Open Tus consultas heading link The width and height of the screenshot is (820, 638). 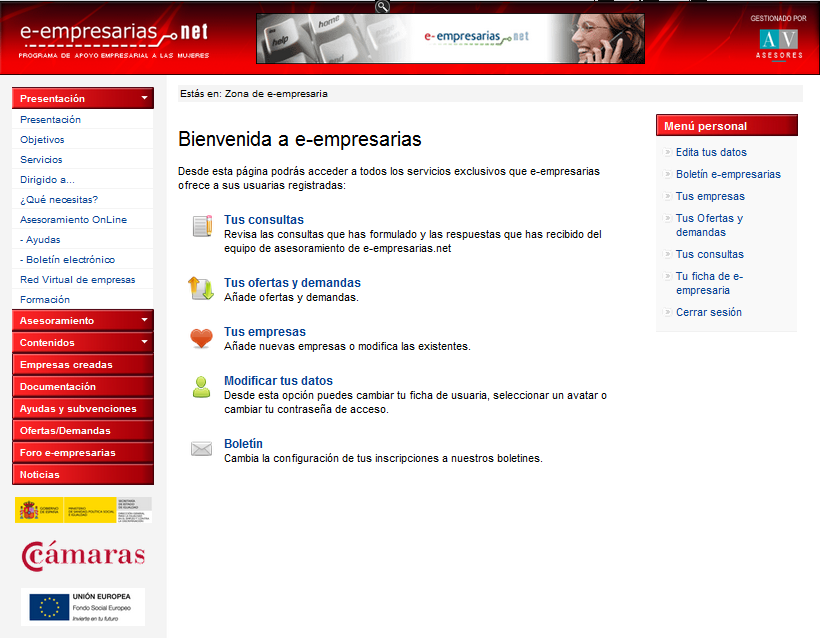pos(264,220)
